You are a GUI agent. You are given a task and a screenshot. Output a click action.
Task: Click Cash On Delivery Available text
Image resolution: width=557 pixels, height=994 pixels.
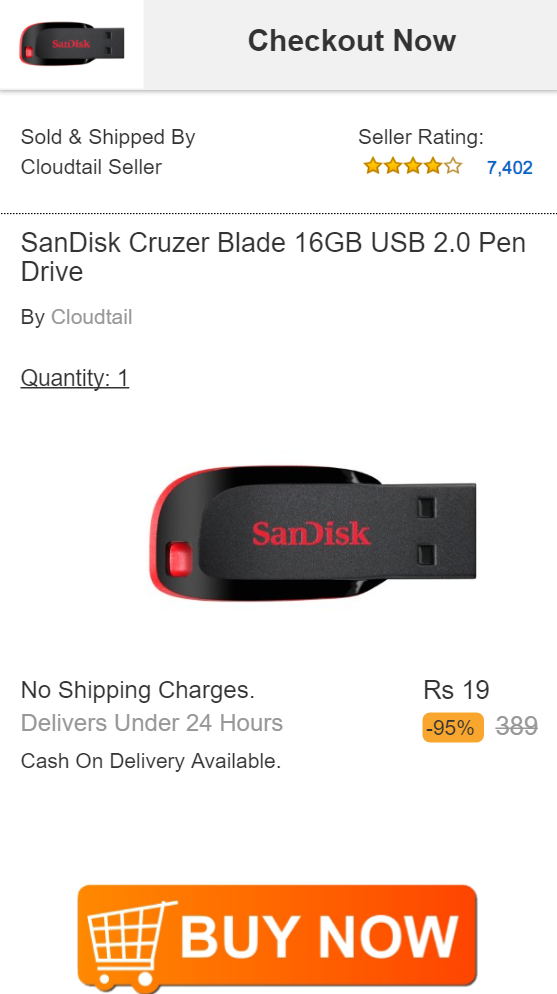[151, 761]
